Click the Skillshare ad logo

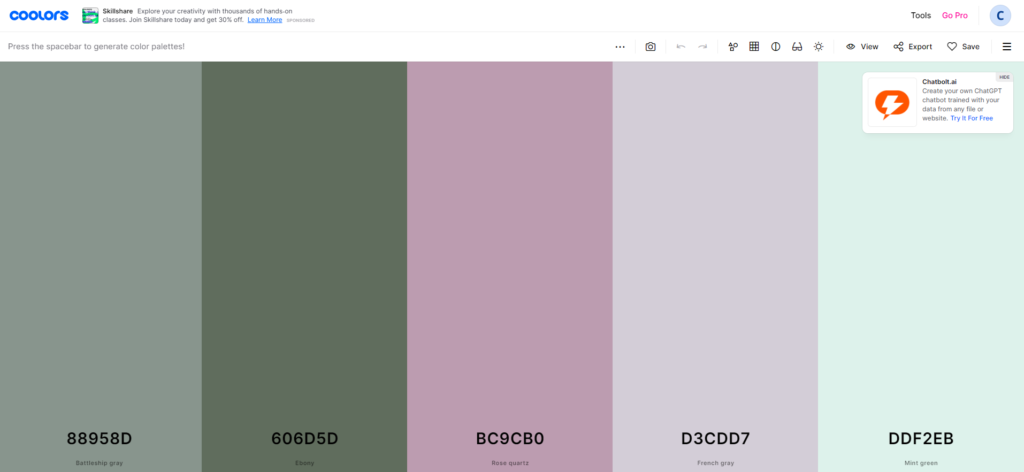90,16
